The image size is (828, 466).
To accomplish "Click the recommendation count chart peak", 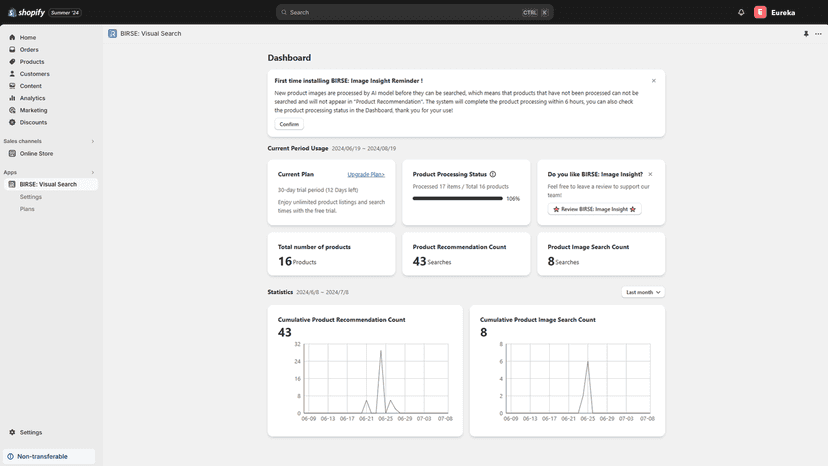I will click(380, 351).
